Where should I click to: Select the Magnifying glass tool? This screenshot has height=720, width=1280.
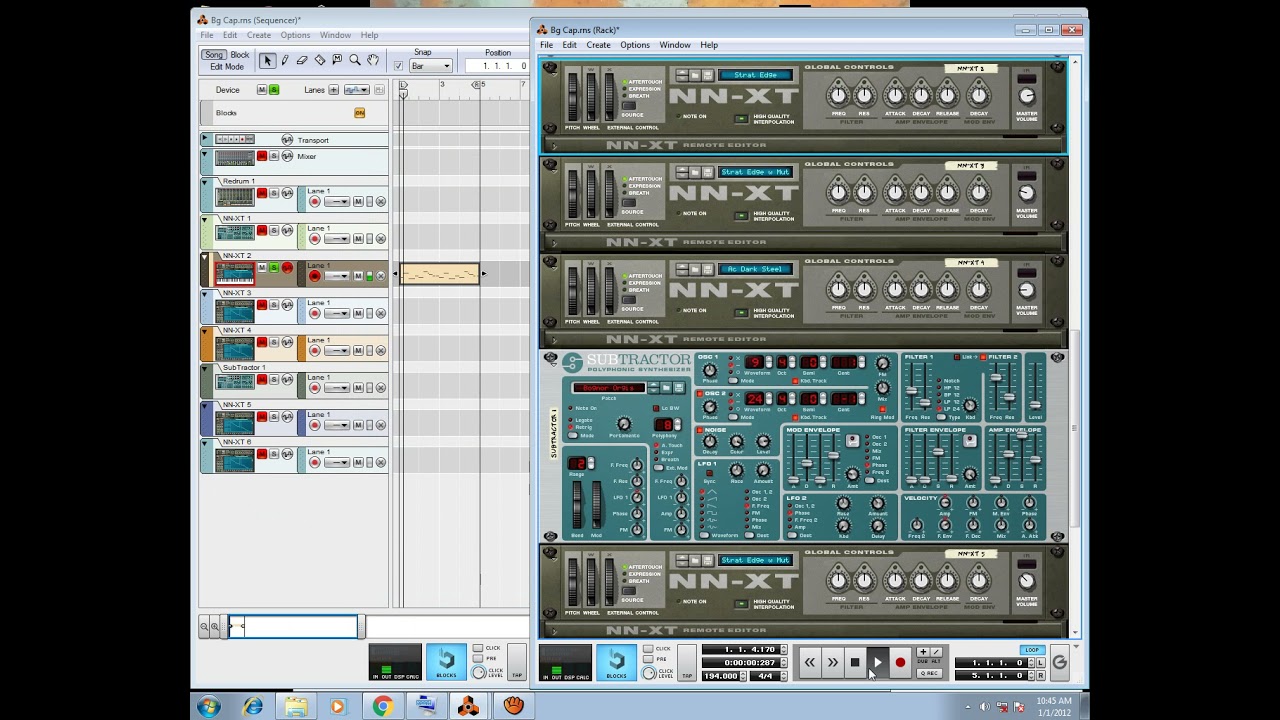(x=355, y=61)
